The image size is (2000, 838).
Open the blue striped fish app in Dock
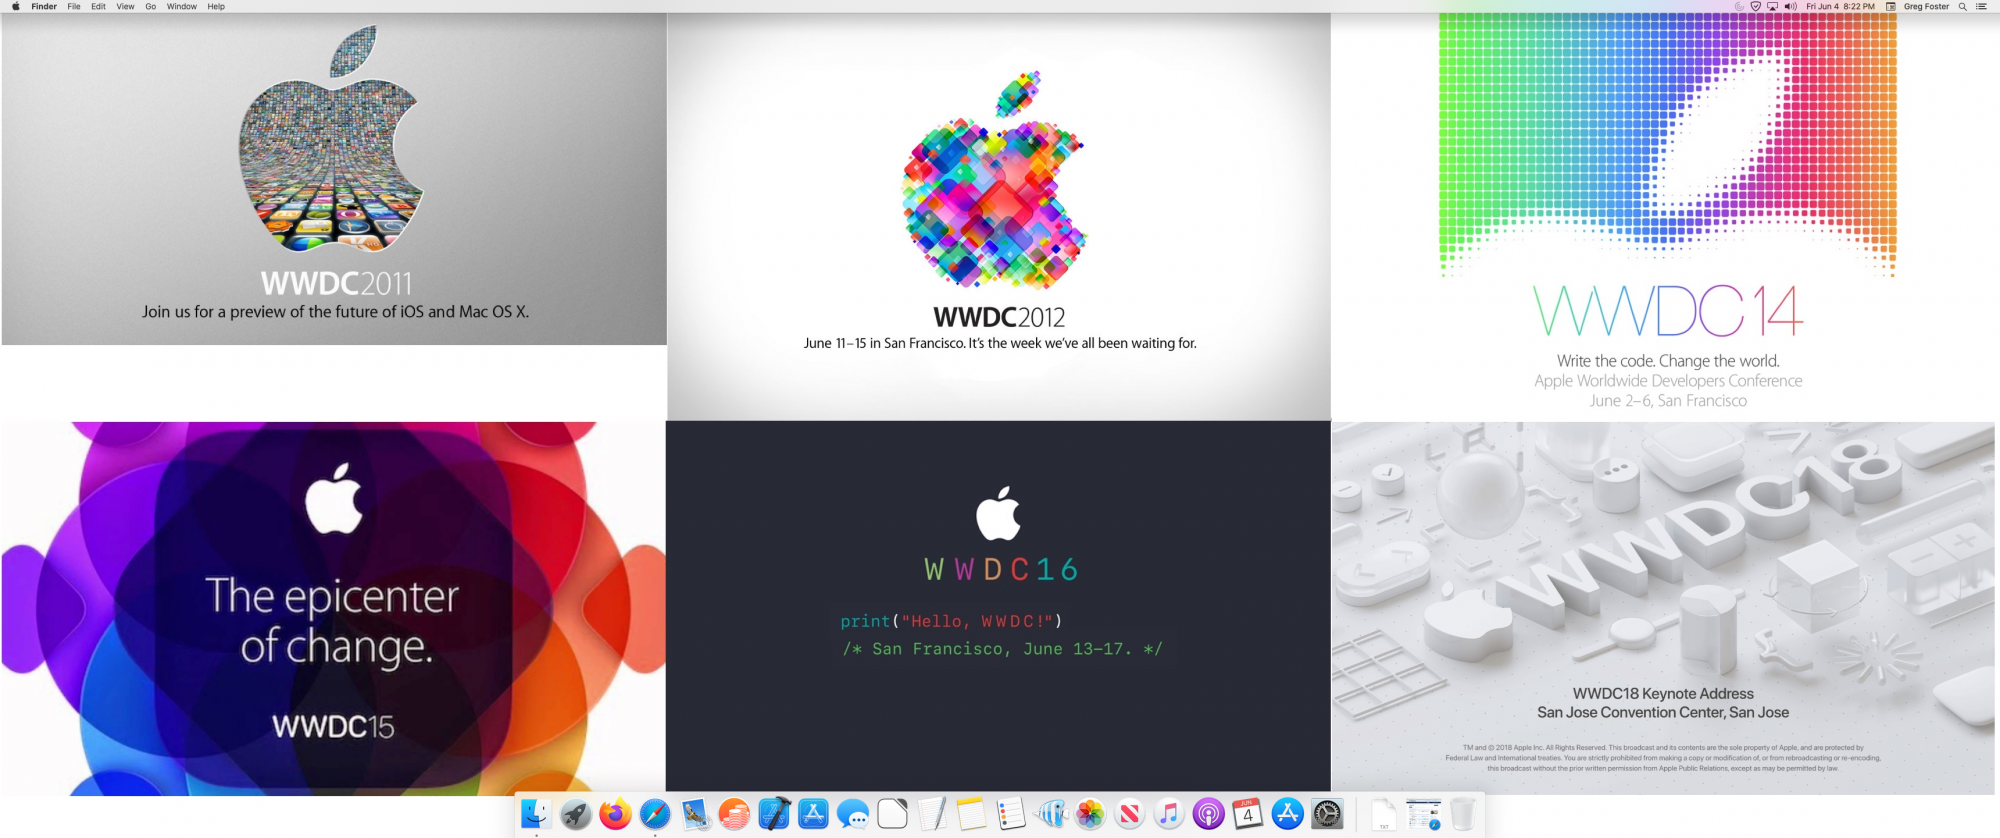click(1051, 814)
